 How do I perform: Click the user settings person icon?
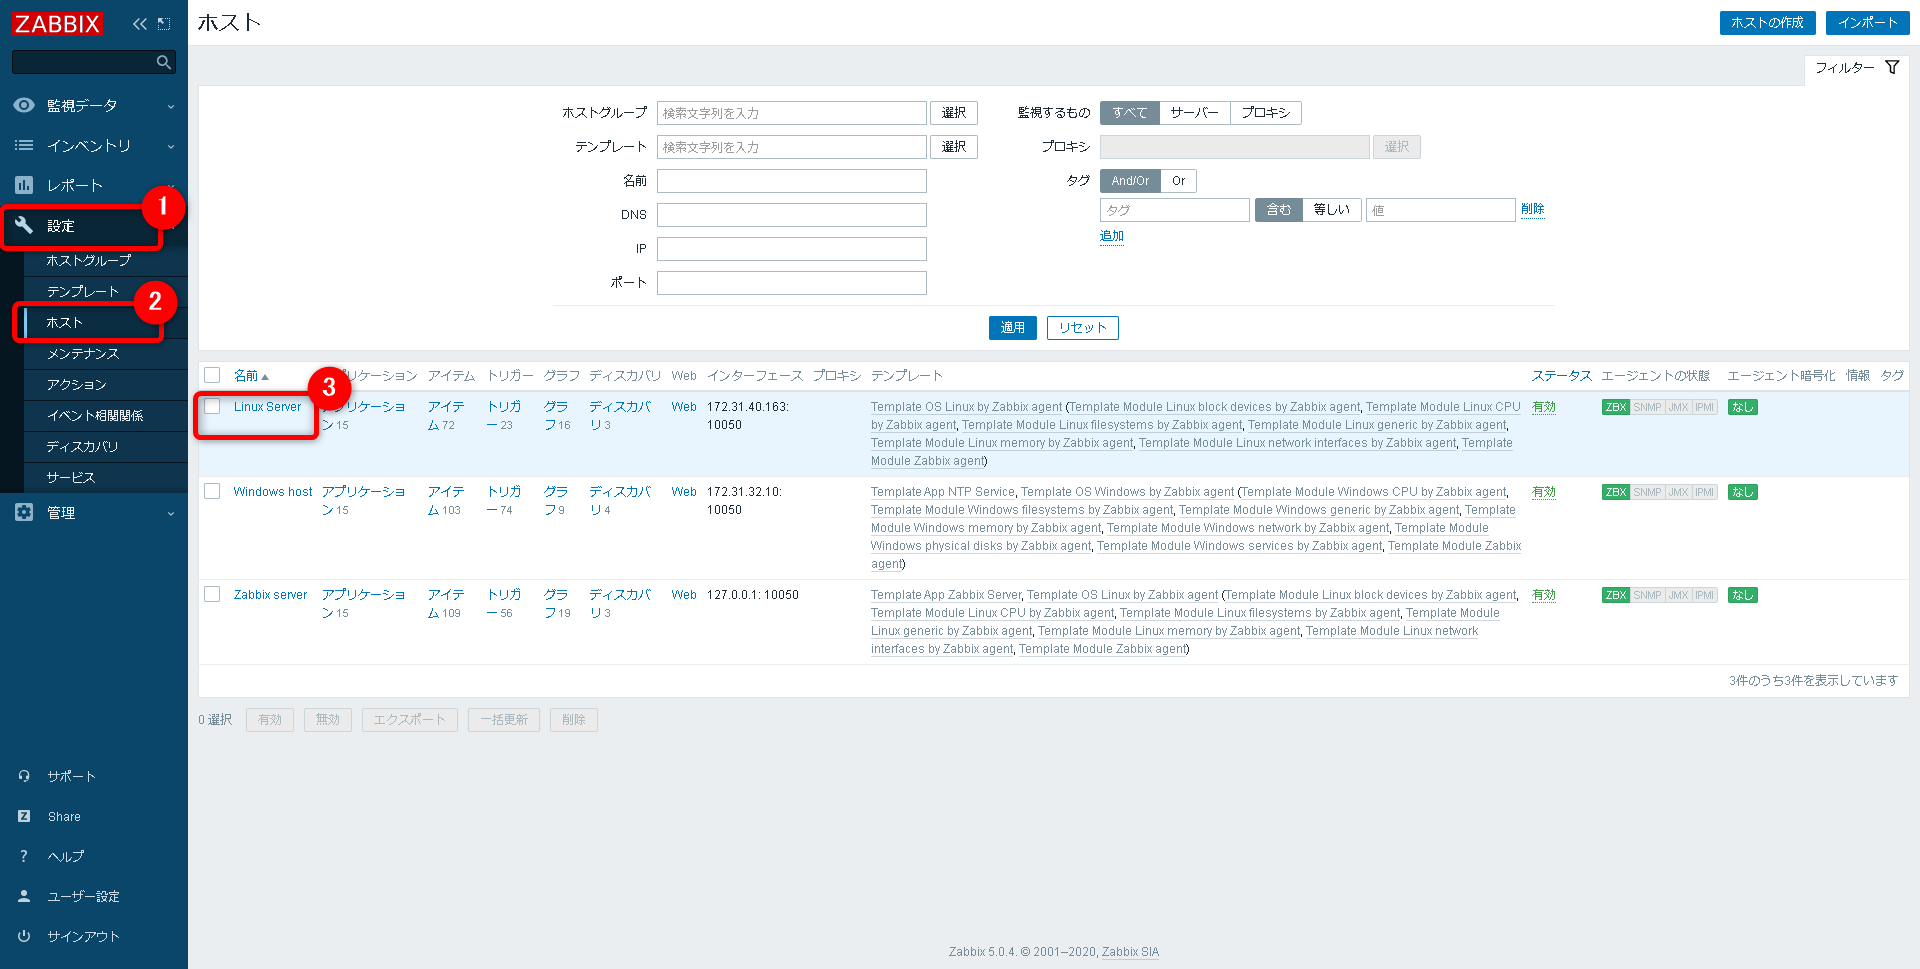[24, 896]
